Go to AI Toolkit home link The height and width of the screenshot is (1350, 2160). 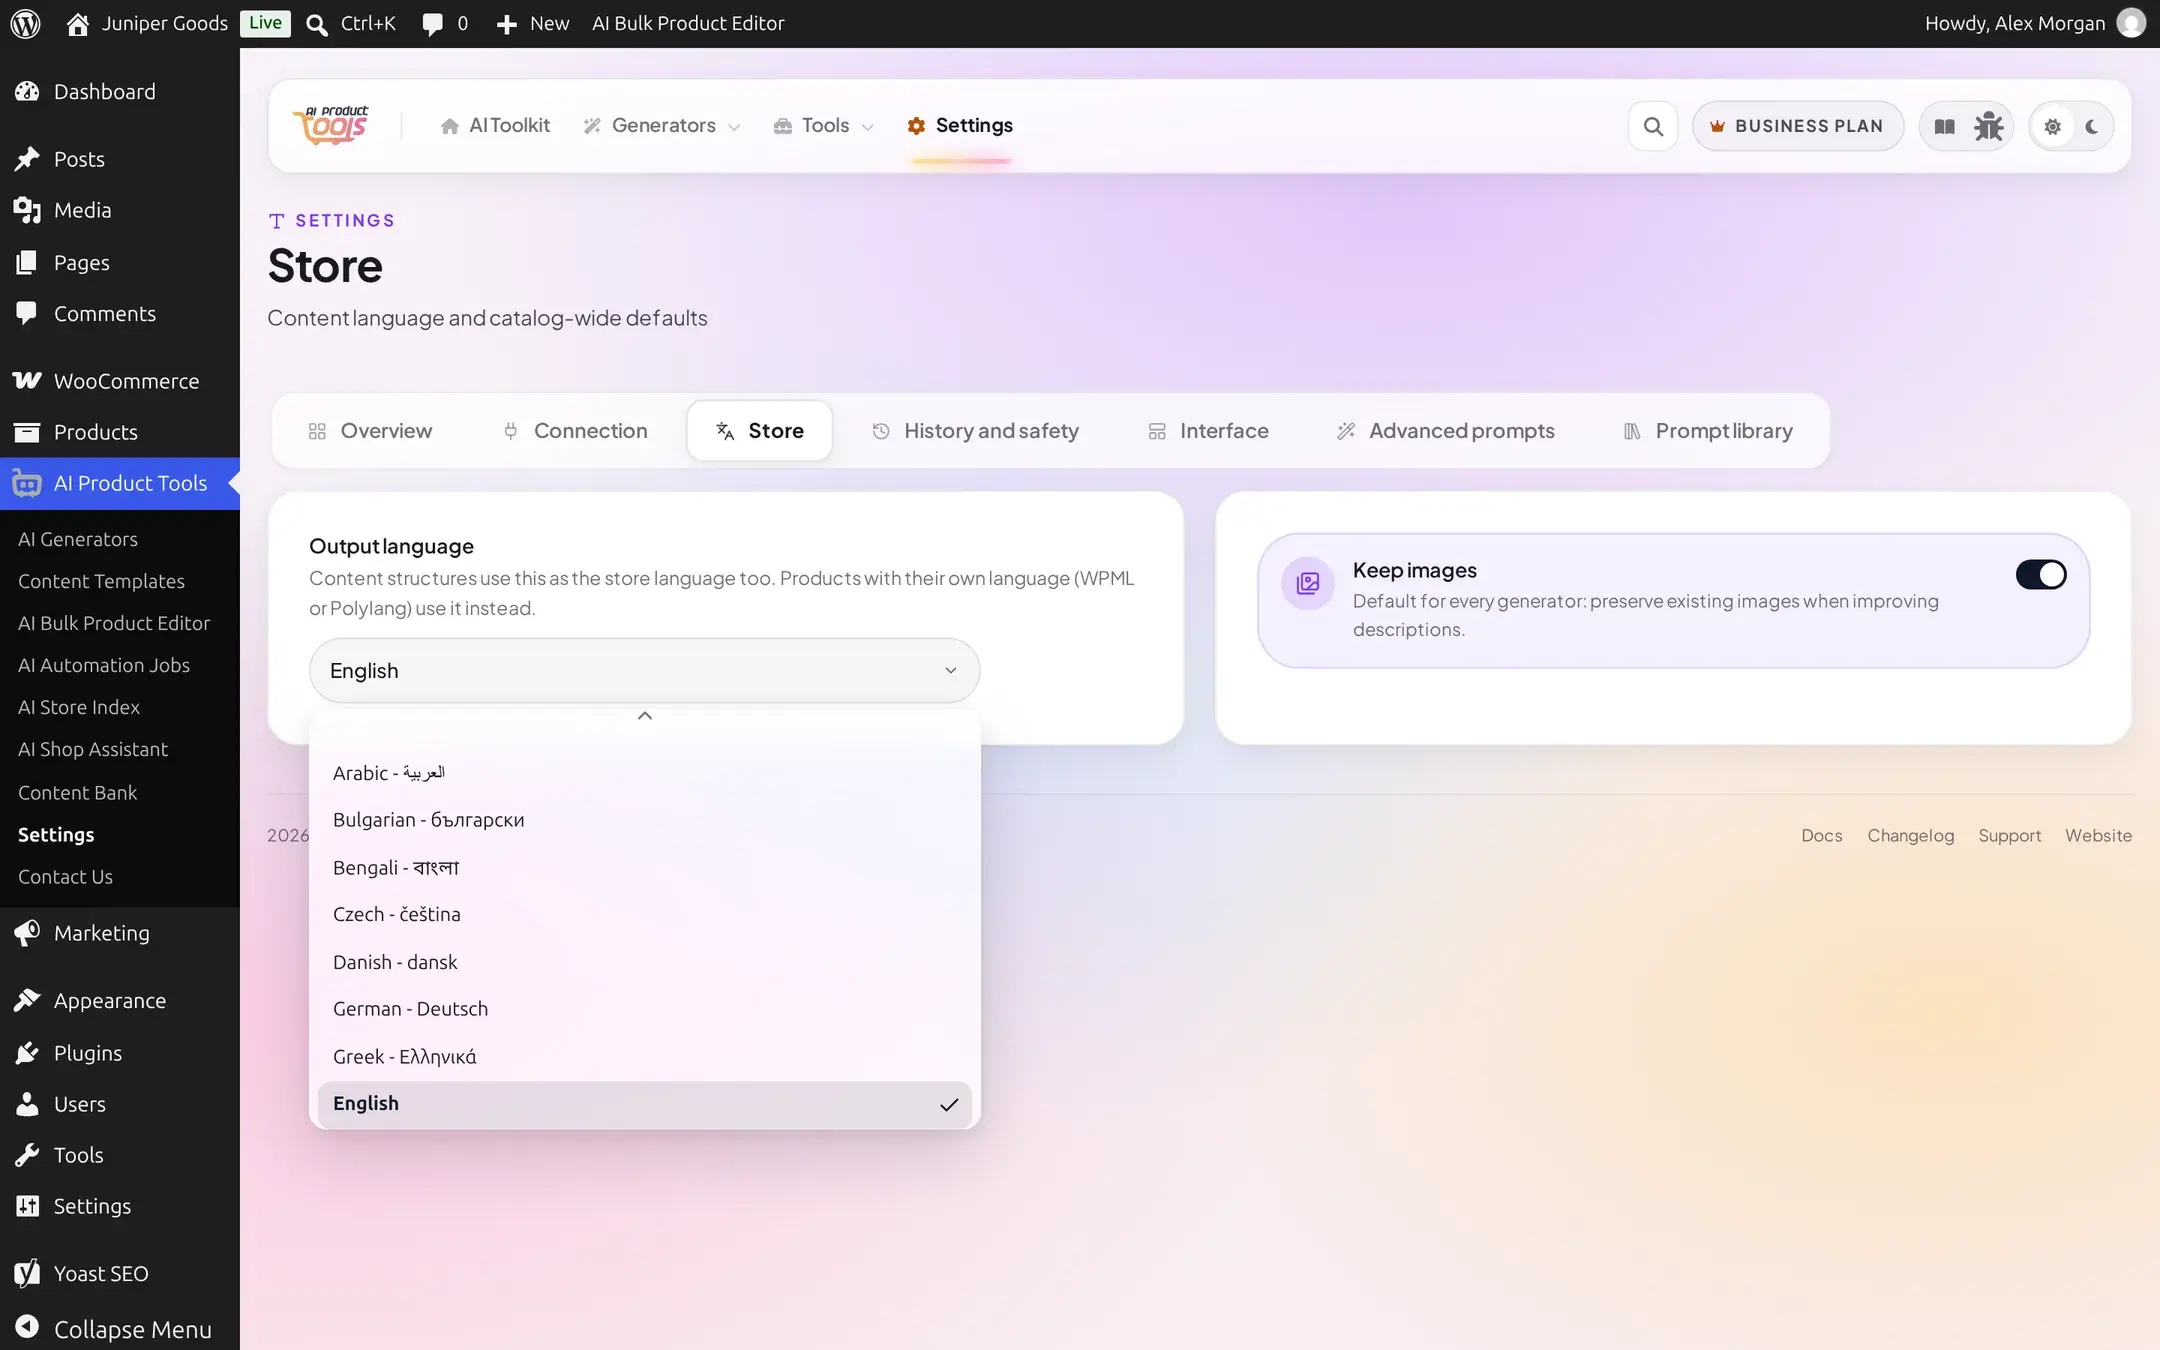coord(495,126)
